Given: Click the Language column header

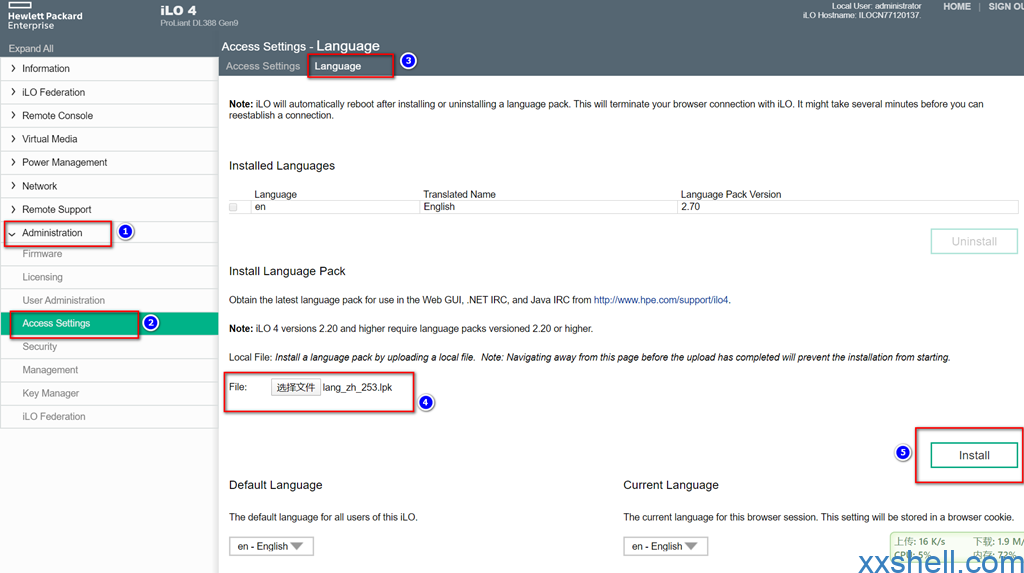Looking at the screenshot, I should click(x=276, y=194).
